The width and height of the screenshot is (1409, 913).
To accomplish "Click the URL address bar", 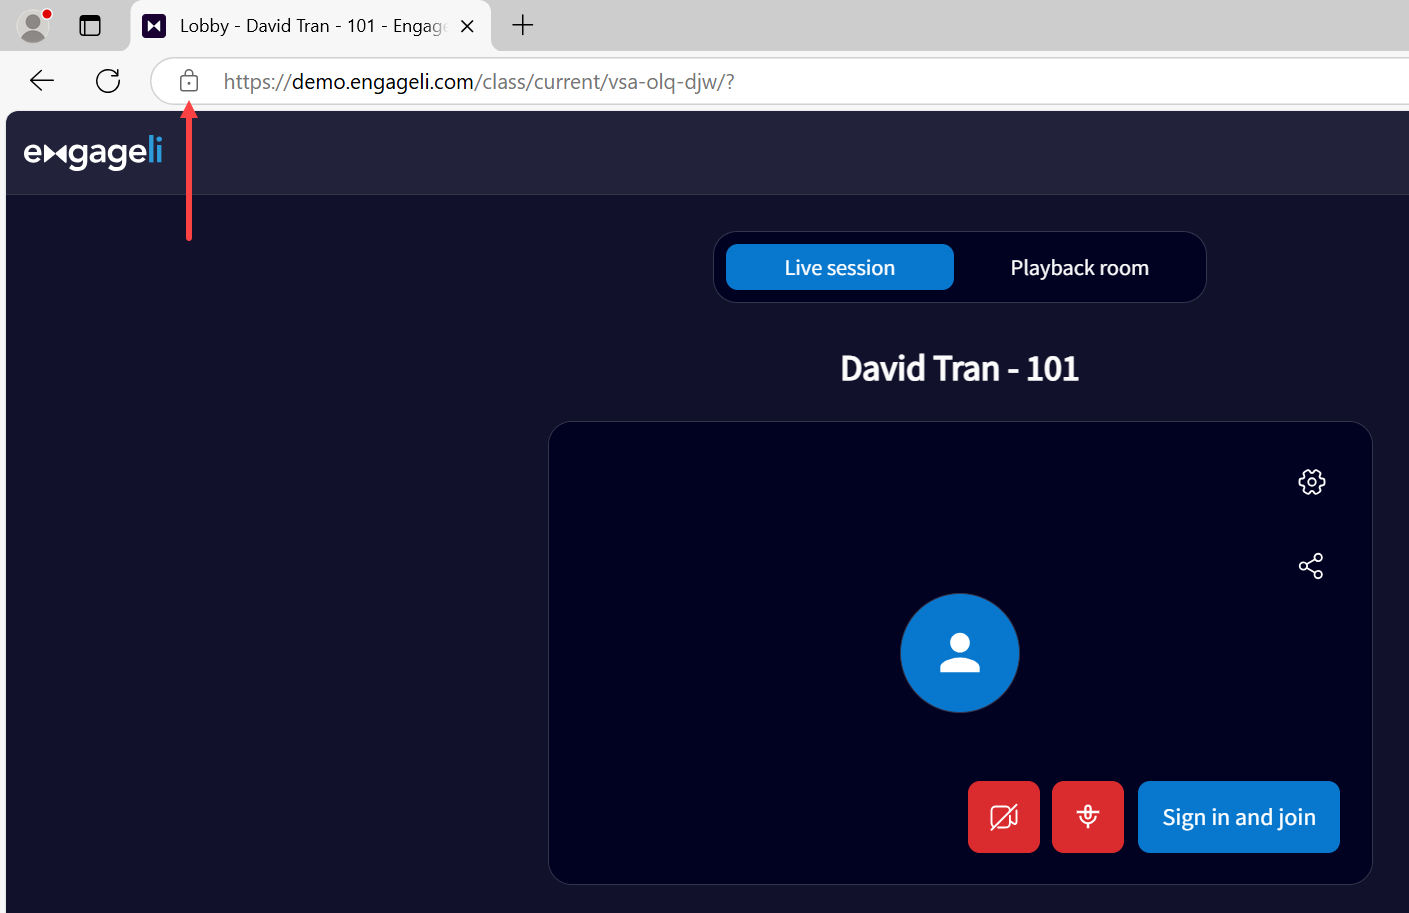I will (780, 82).
